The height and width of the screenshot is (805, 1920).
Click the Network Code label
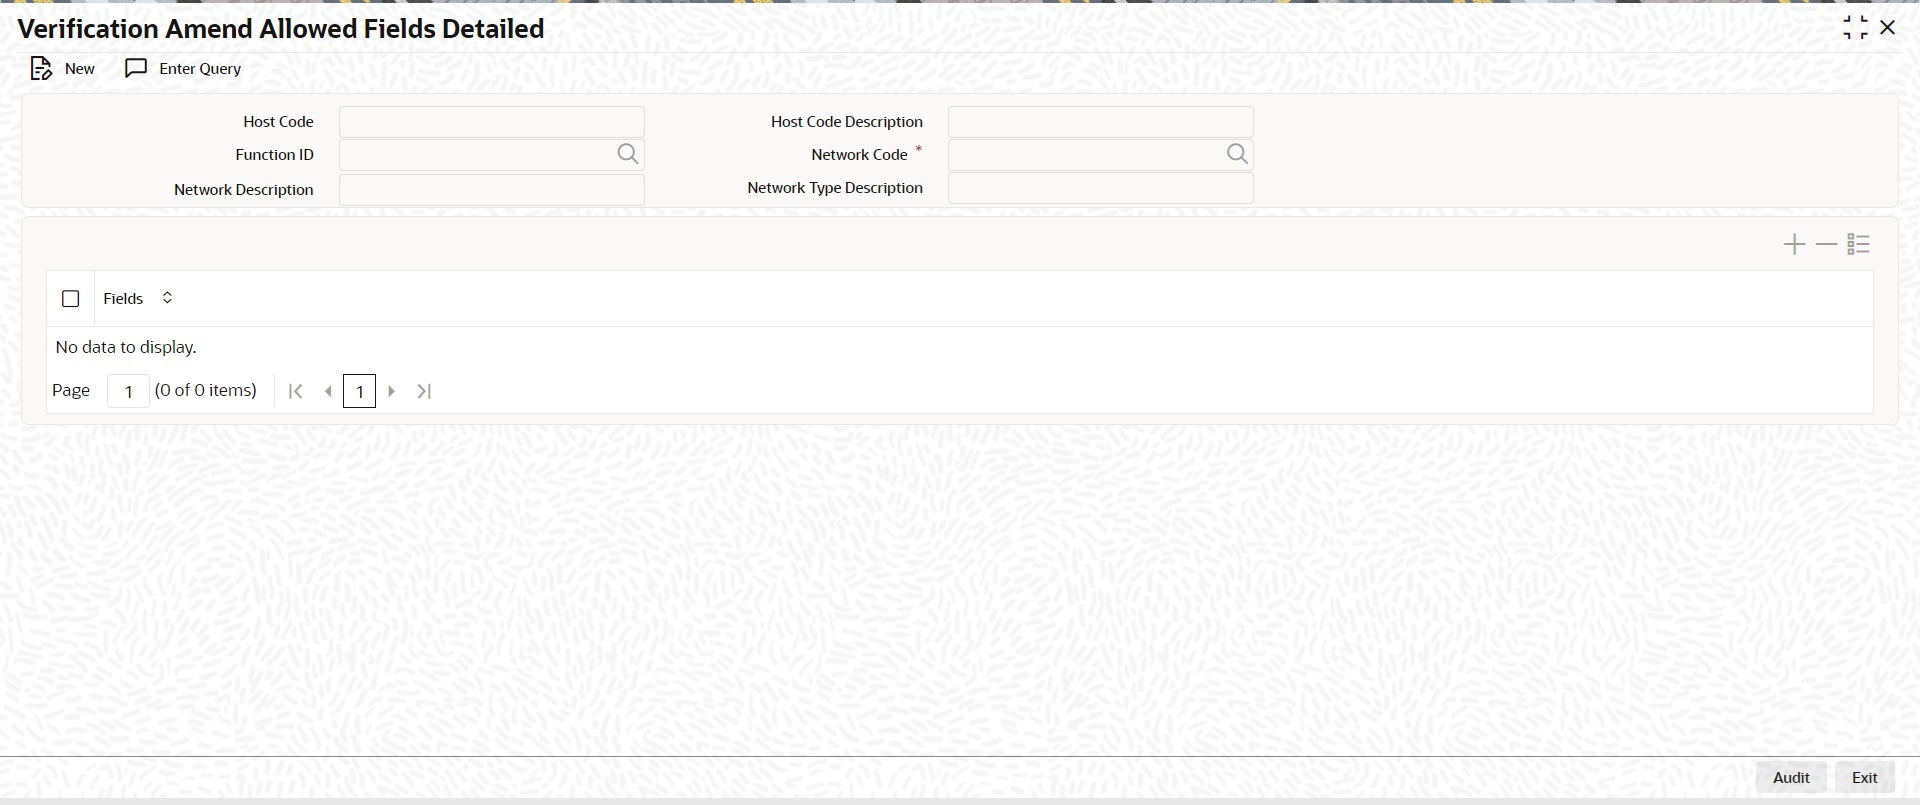click(859, 154)
